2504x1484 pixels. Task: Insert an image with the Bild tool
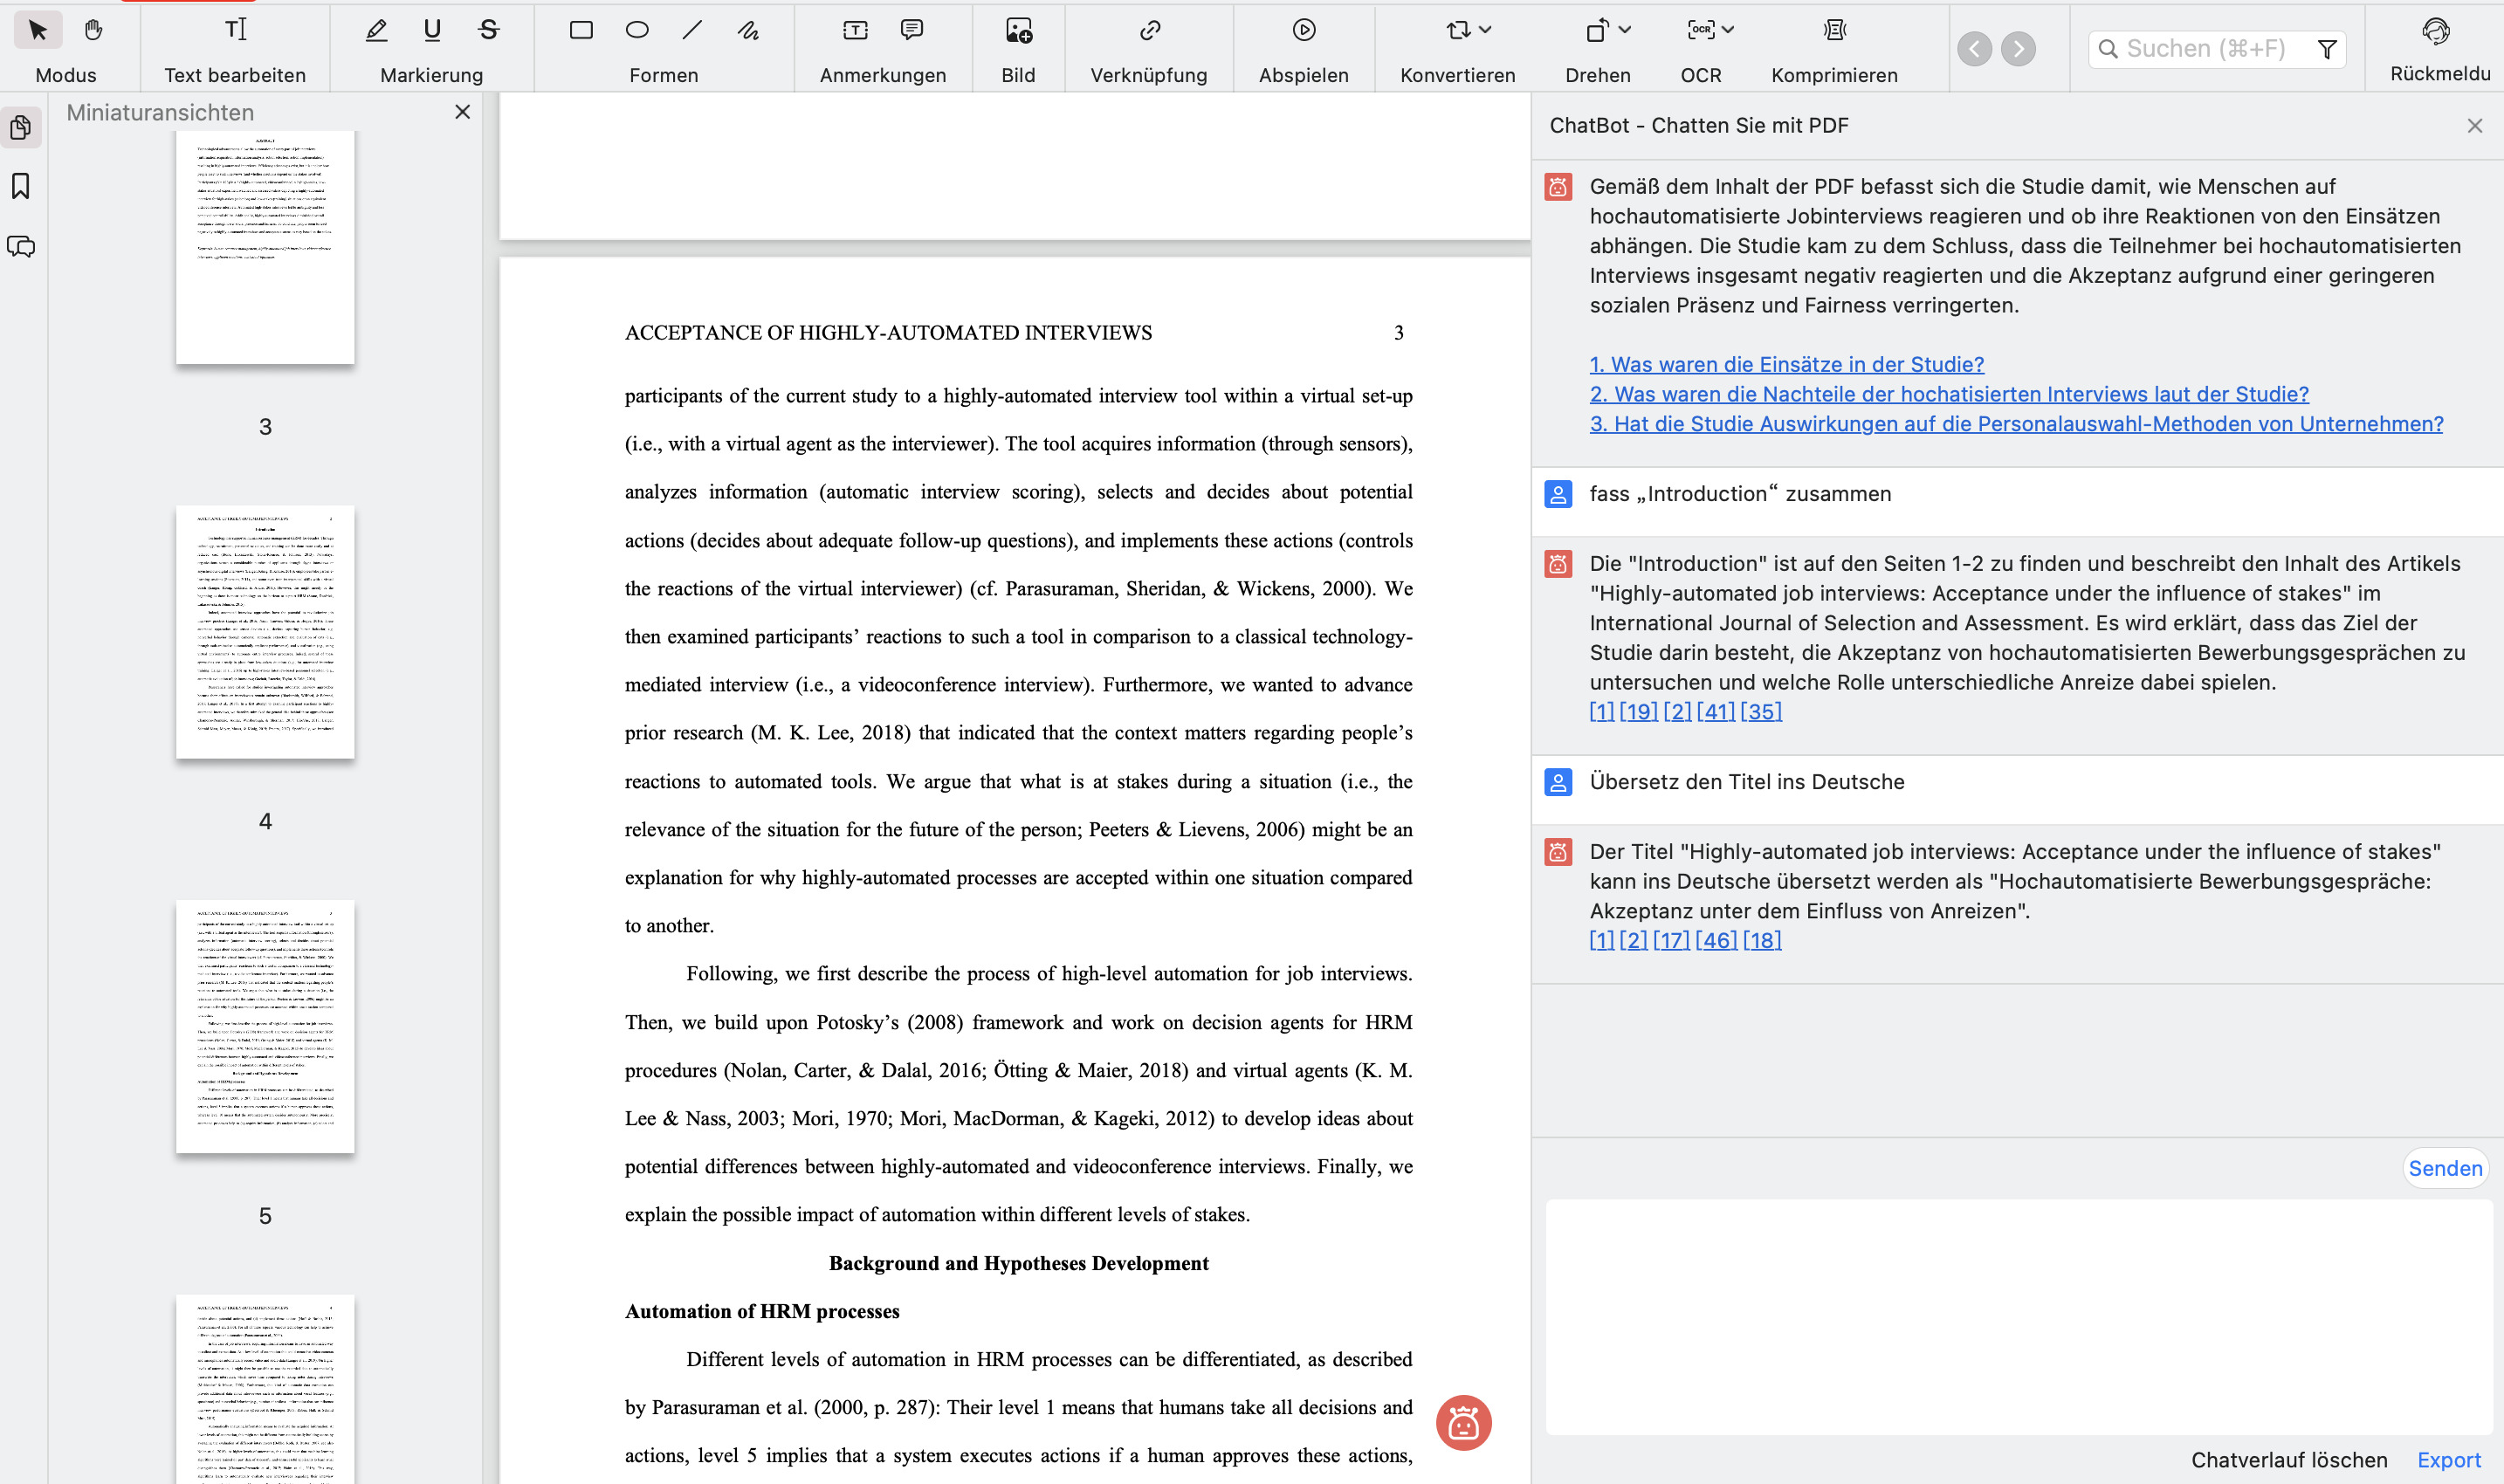pyautogui.click(x=1017, y=30)
